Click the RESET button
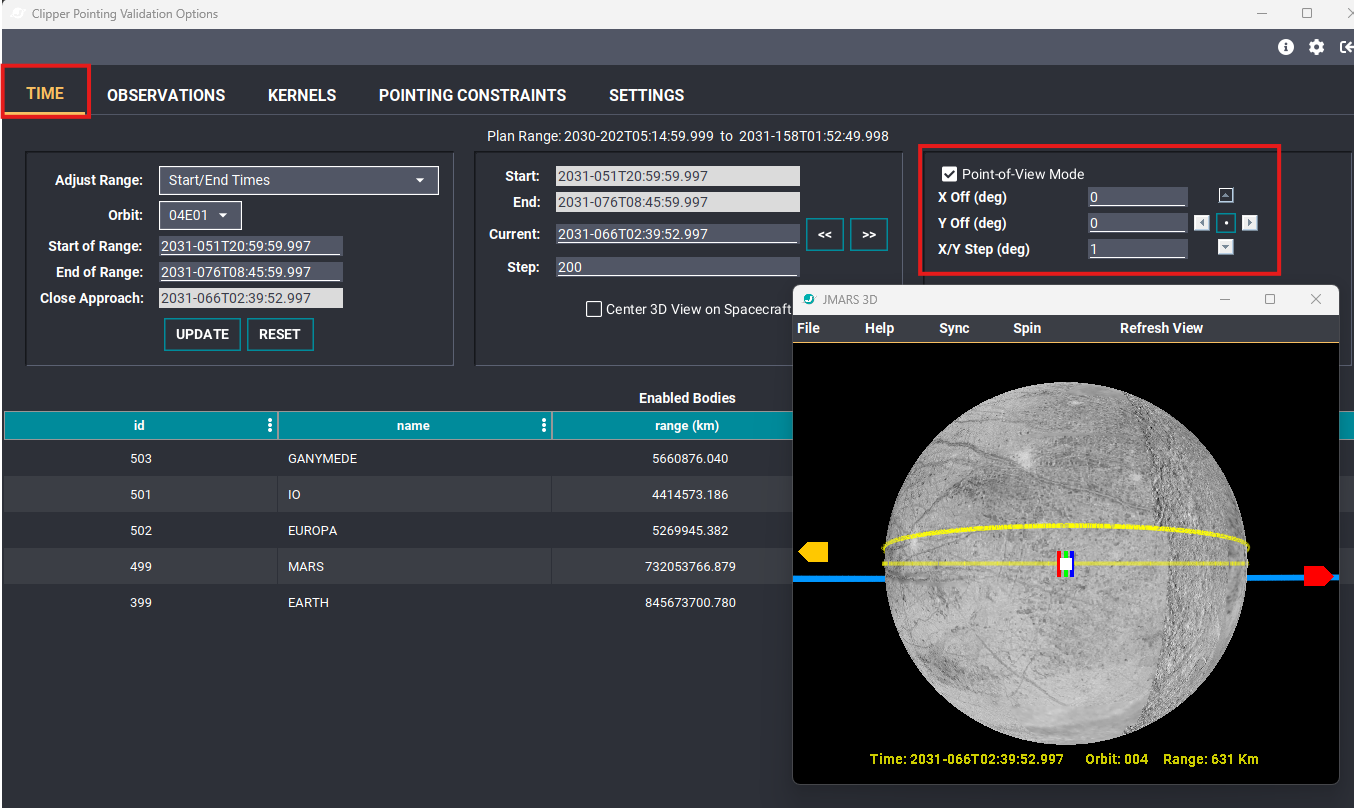This screenshot has height=808, width=1354. [280, 334]
